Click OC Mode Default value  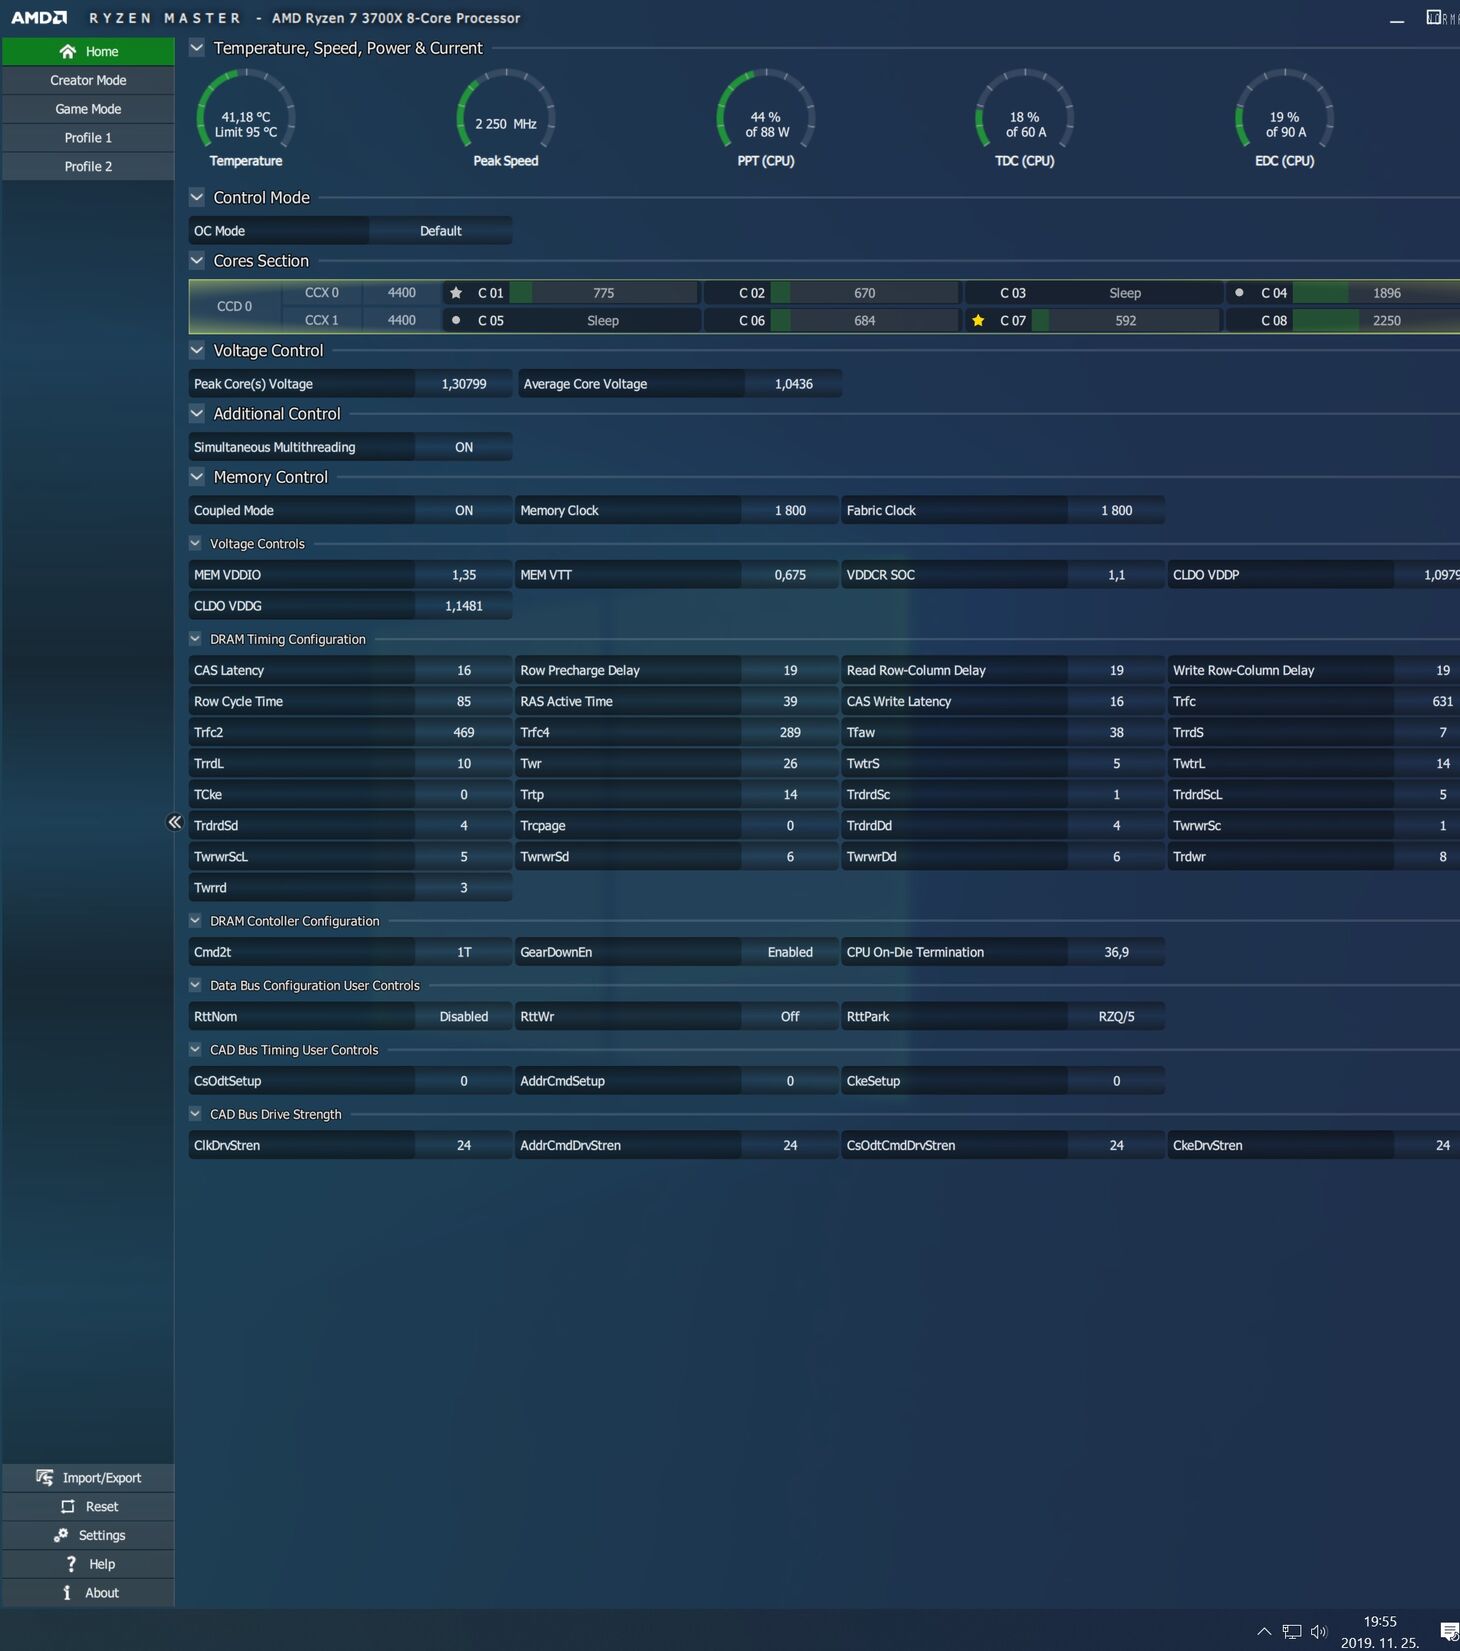tap(441, 231)
